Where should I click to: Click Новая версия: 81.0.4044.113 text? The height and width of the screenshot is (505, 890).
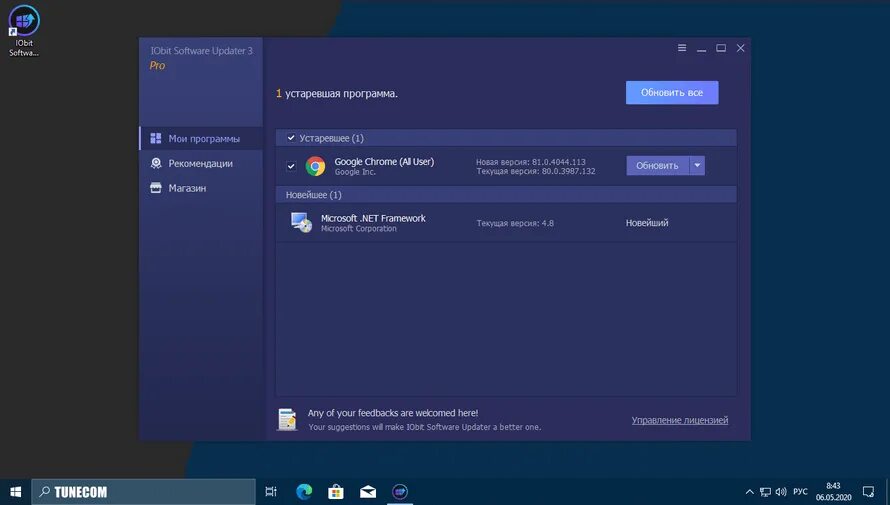pyautogui.click(x=531, y=162)
